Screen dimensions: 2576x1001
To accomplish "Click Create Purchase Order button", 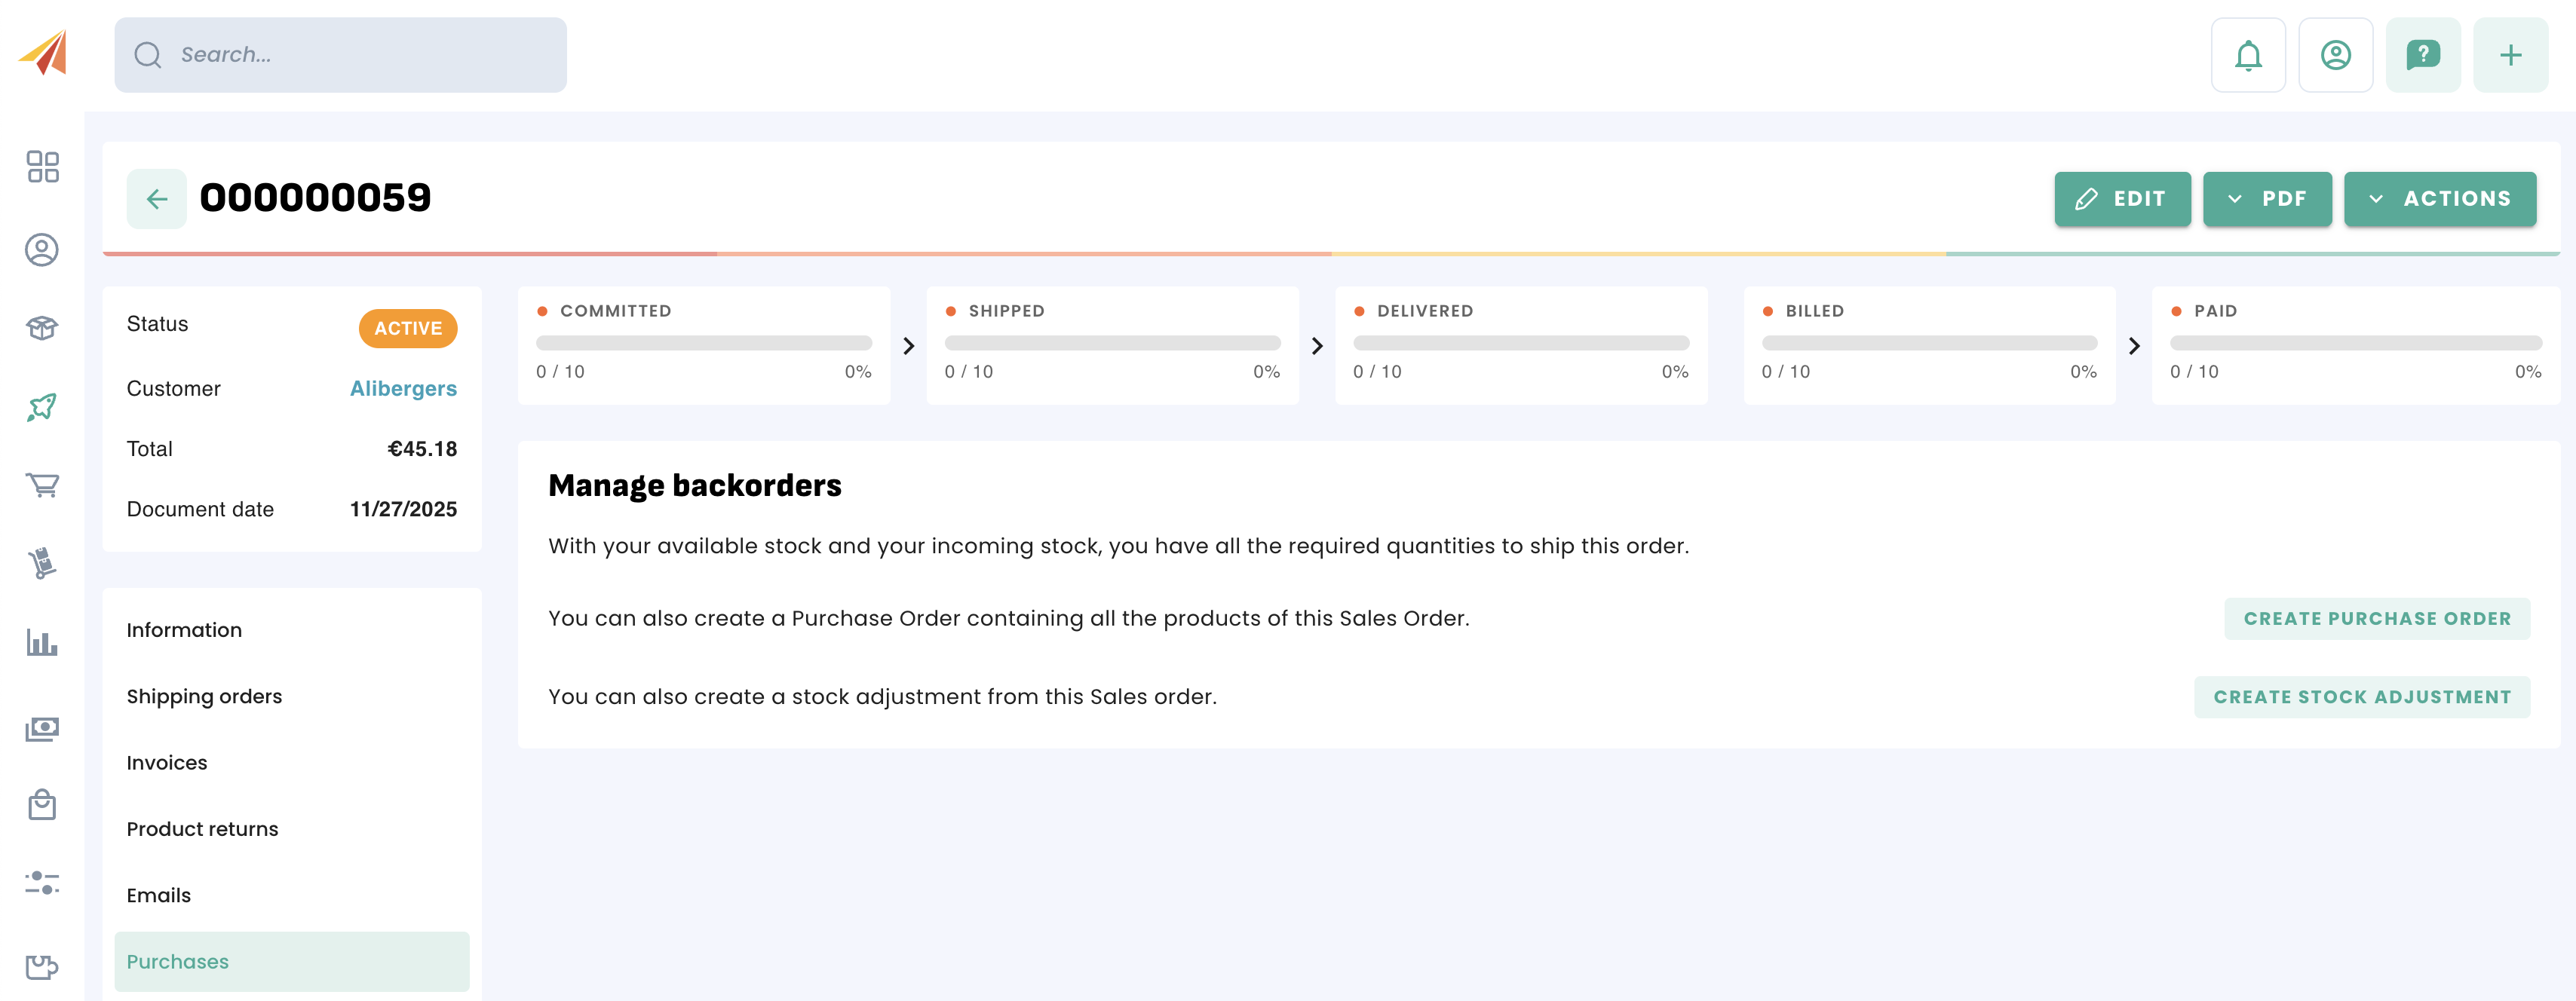I will point(2376,619).
